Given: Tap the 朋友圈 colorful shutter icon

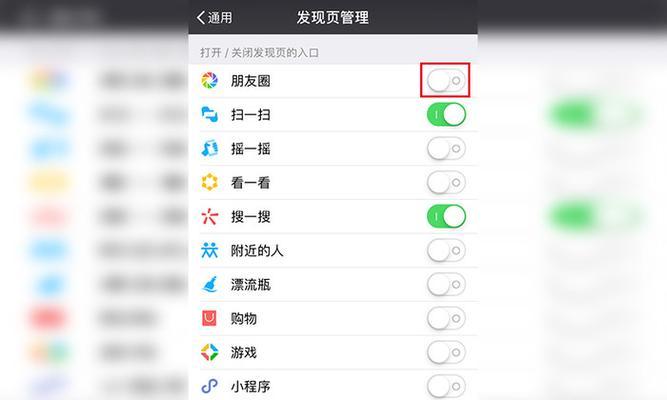Looking at the screenshot, I should click(x=209, y=80).
